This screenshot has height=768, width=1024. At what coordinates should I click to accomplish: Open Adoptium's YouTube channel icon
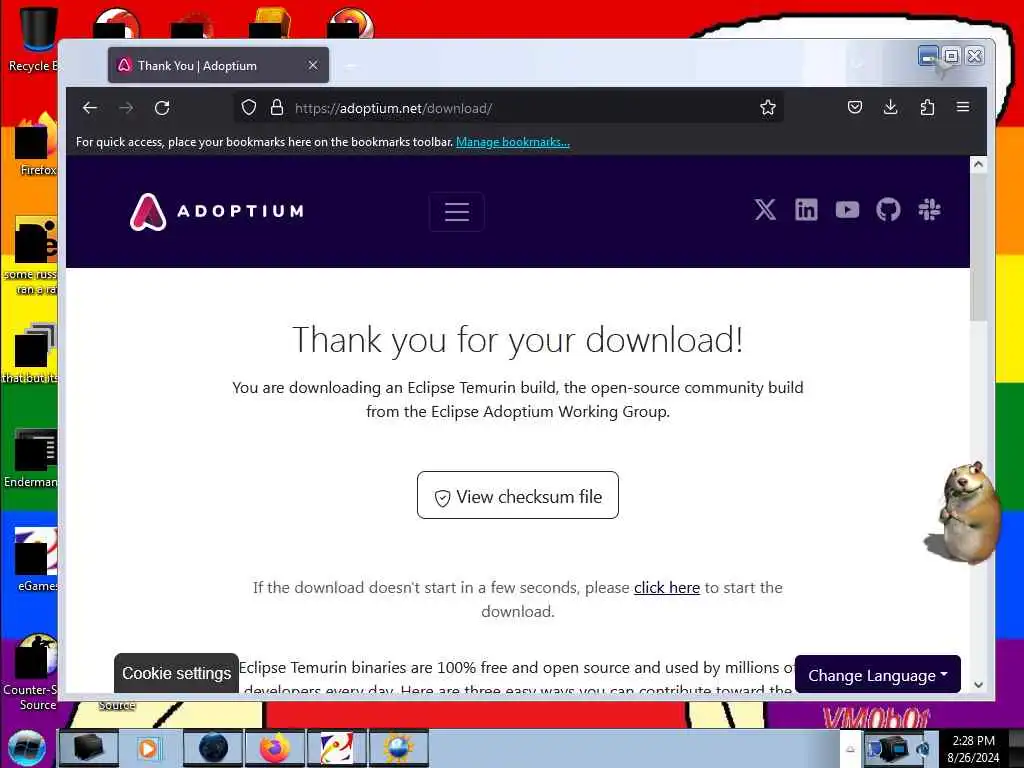pyautogui.click(x=848, y=210)
